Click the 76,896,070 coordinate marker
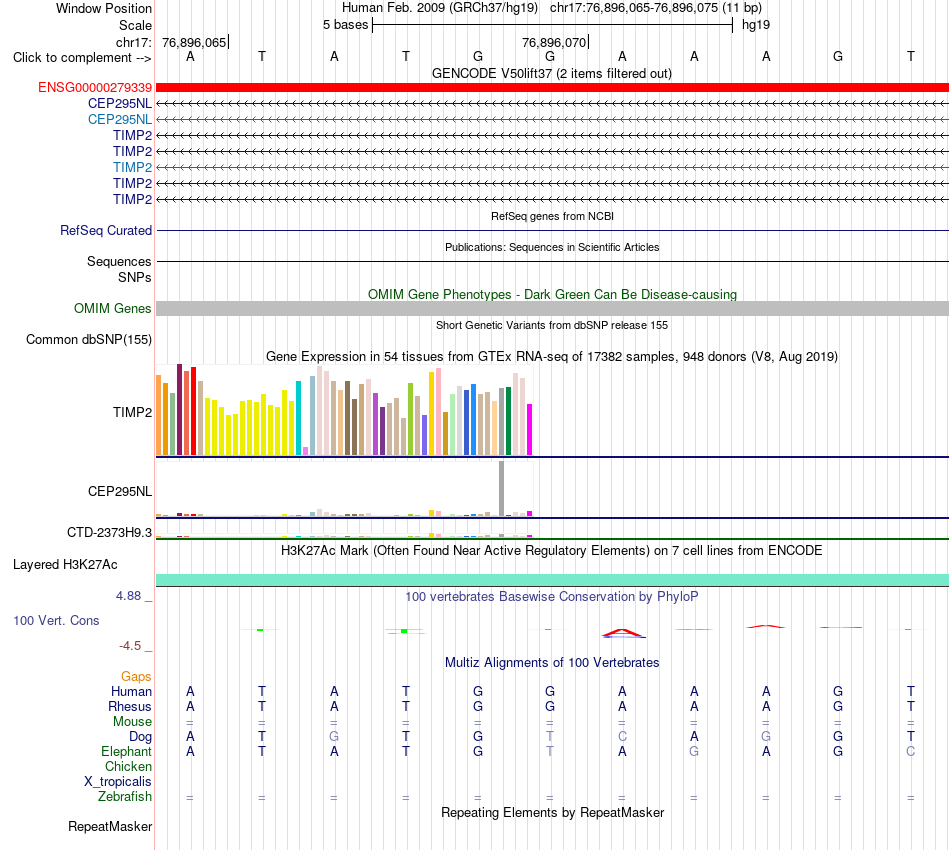This screenshot has height=850, width=950. click(554, 42)
